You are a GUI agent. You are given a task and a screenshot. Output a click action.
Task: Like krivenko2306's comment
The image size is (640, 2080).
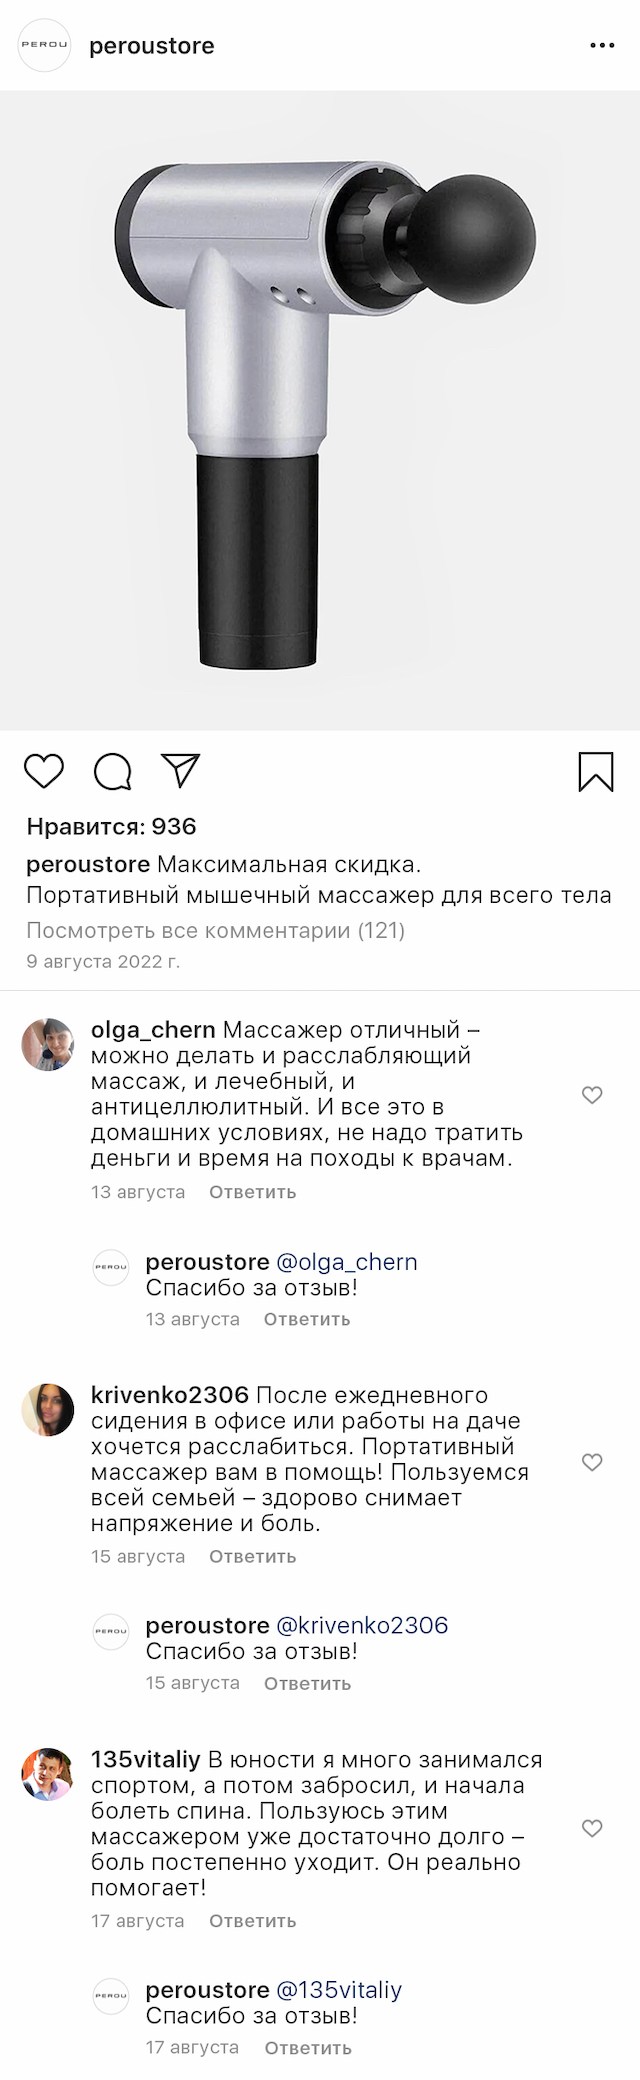[x=592, y=1462]
